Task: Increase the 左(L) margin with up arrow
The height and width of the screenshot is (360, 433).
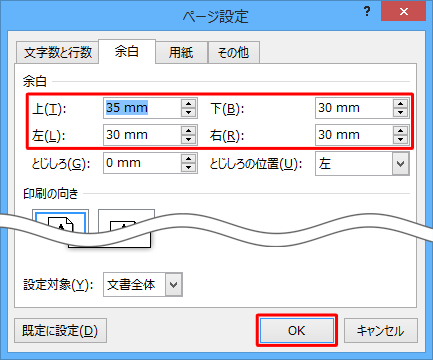Action: (x=189, y=130)
